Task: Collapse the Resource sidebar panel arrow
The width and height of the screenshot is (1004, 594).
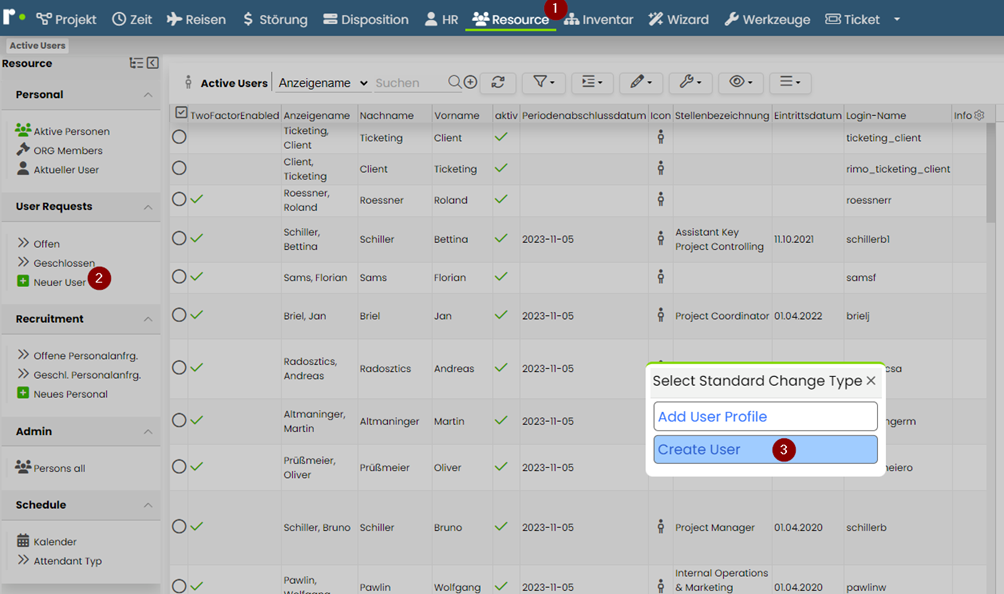Action: 152,63
